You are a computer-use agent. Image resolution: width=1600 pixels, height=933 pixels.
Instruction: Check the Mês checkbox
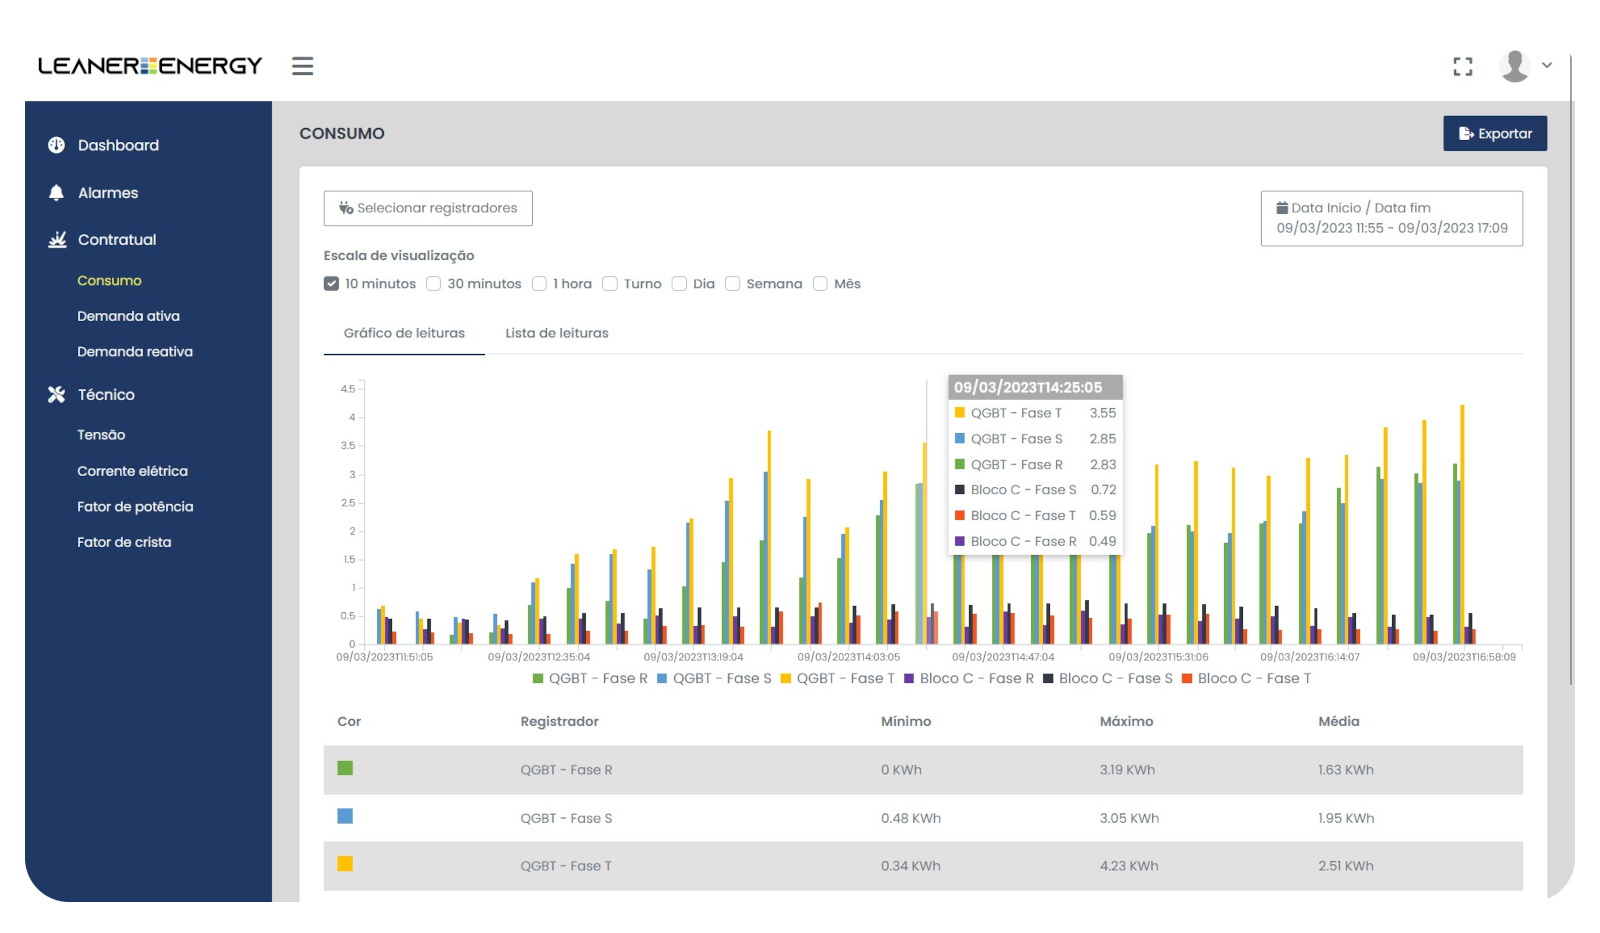pyautogui.click(x=820, y=284)
